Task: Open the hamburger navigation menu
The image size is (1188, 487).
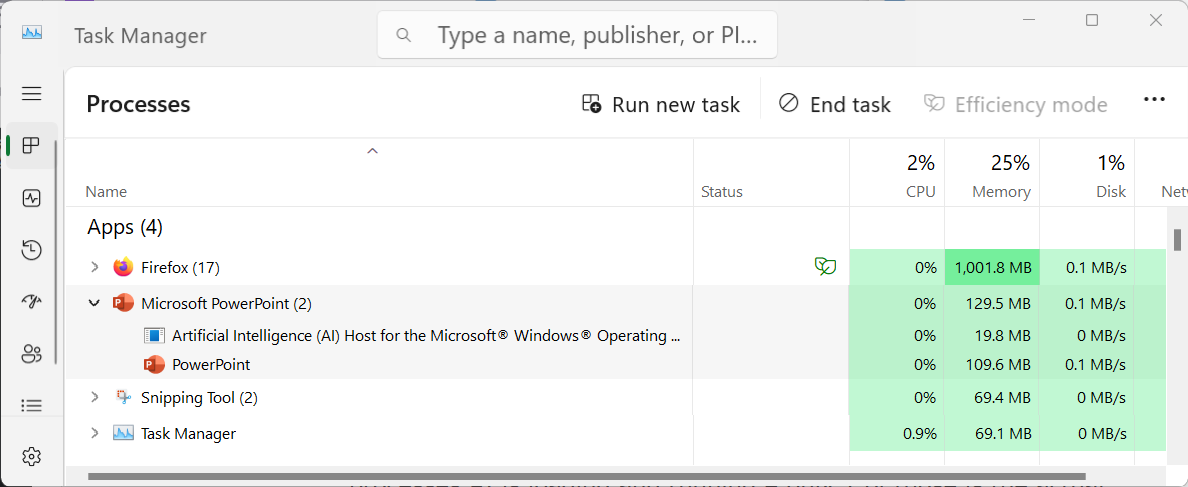Action: 31,93
